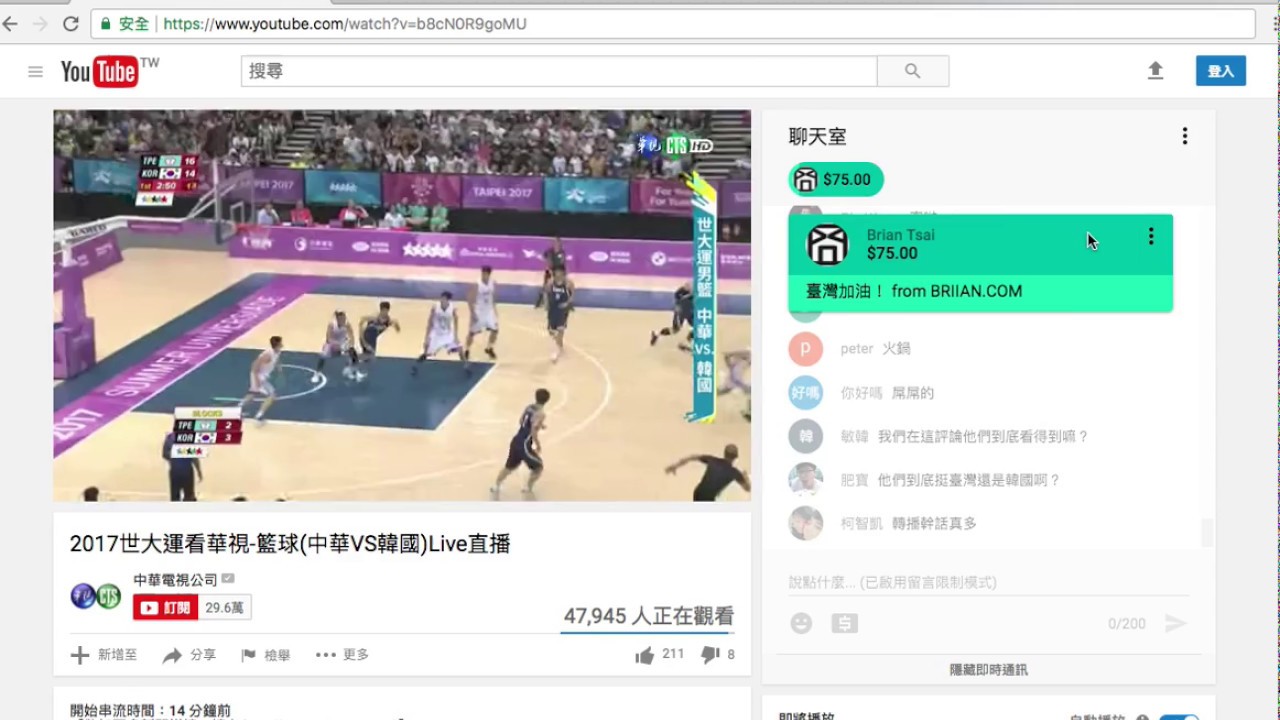
Task: Open the emoji picker in chat
Action: [801, 623]
